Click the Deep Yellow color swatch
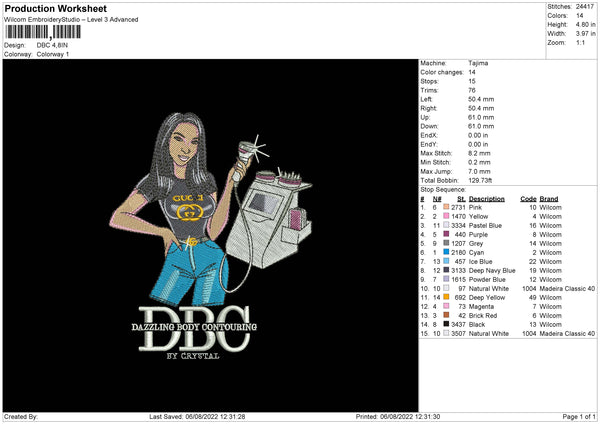The image size is (600, 424). tap(444, 297)
